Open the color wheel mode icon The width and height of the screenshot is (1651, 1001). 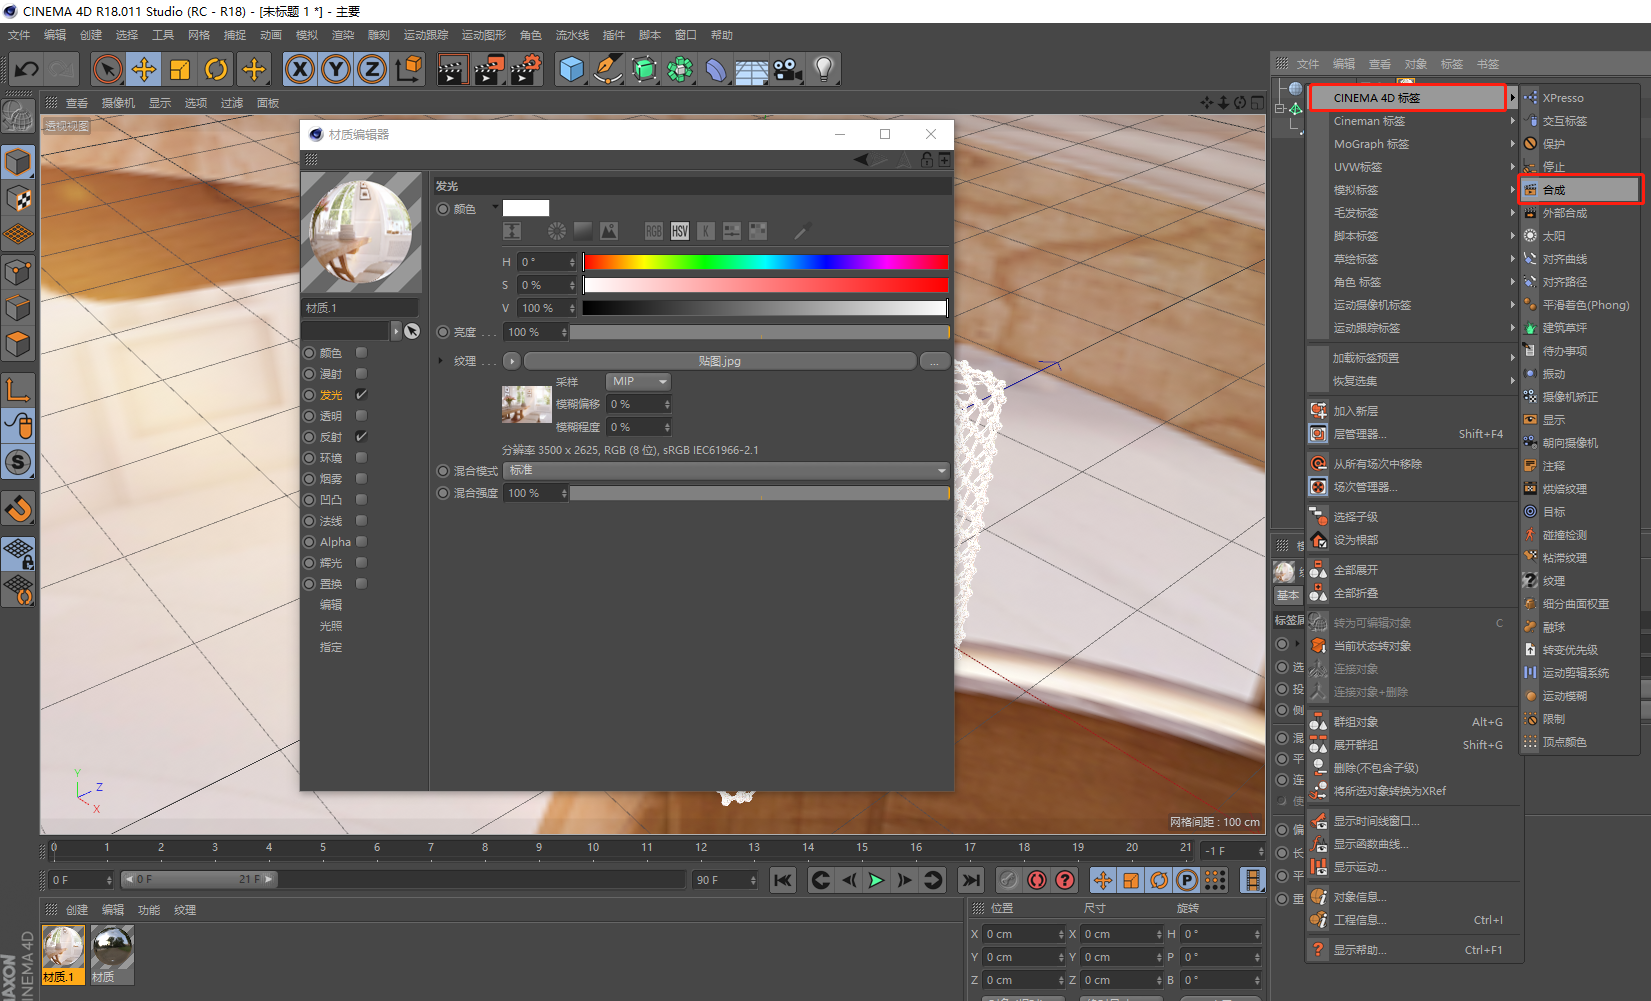pyautogui.click(x=557, y=231)
